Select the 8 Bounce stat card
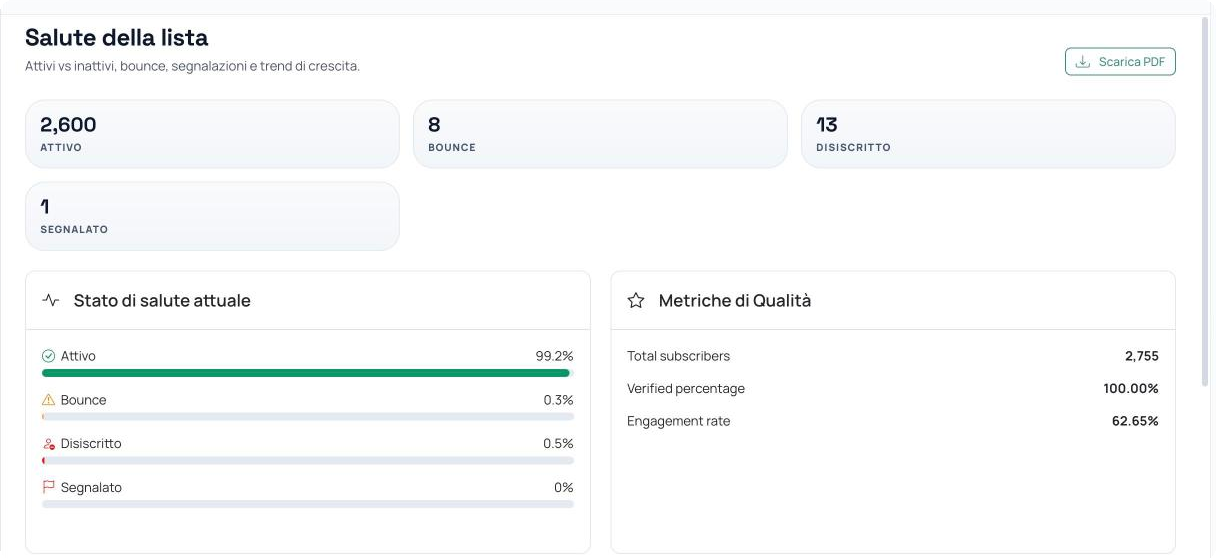 600,134
